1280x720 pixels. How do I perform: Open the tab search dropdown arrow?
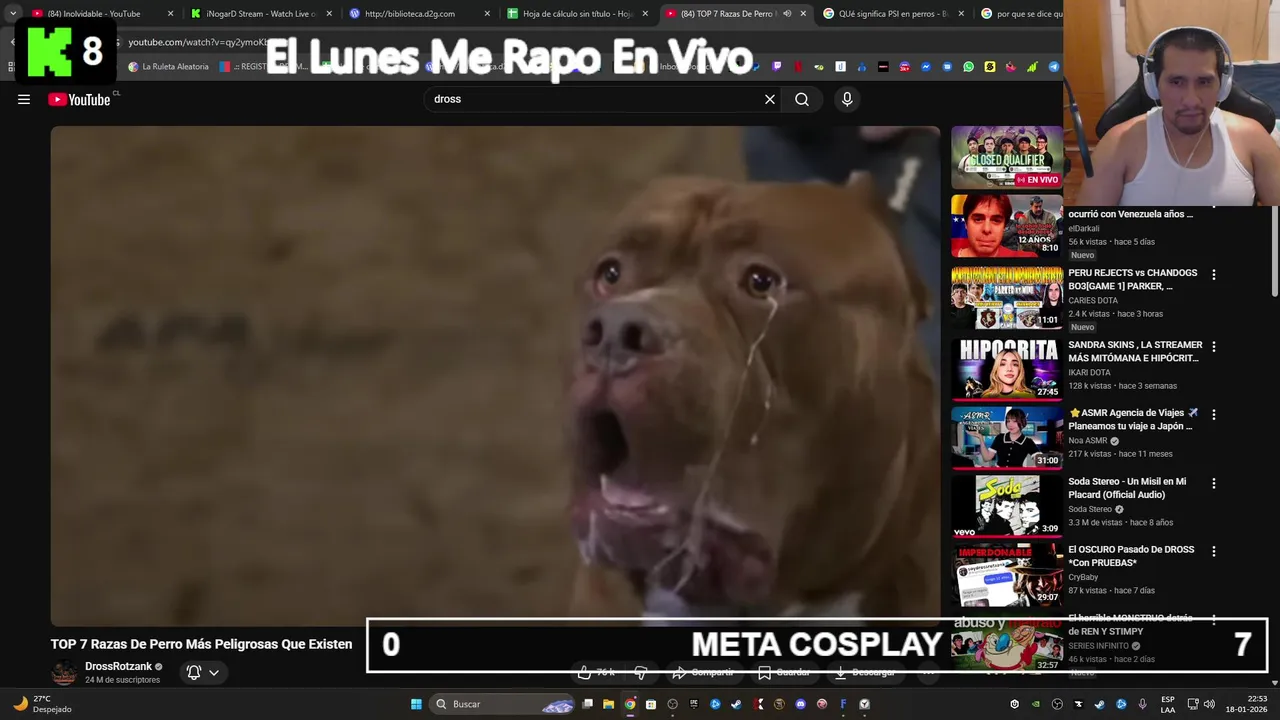[x=12, y=14]
